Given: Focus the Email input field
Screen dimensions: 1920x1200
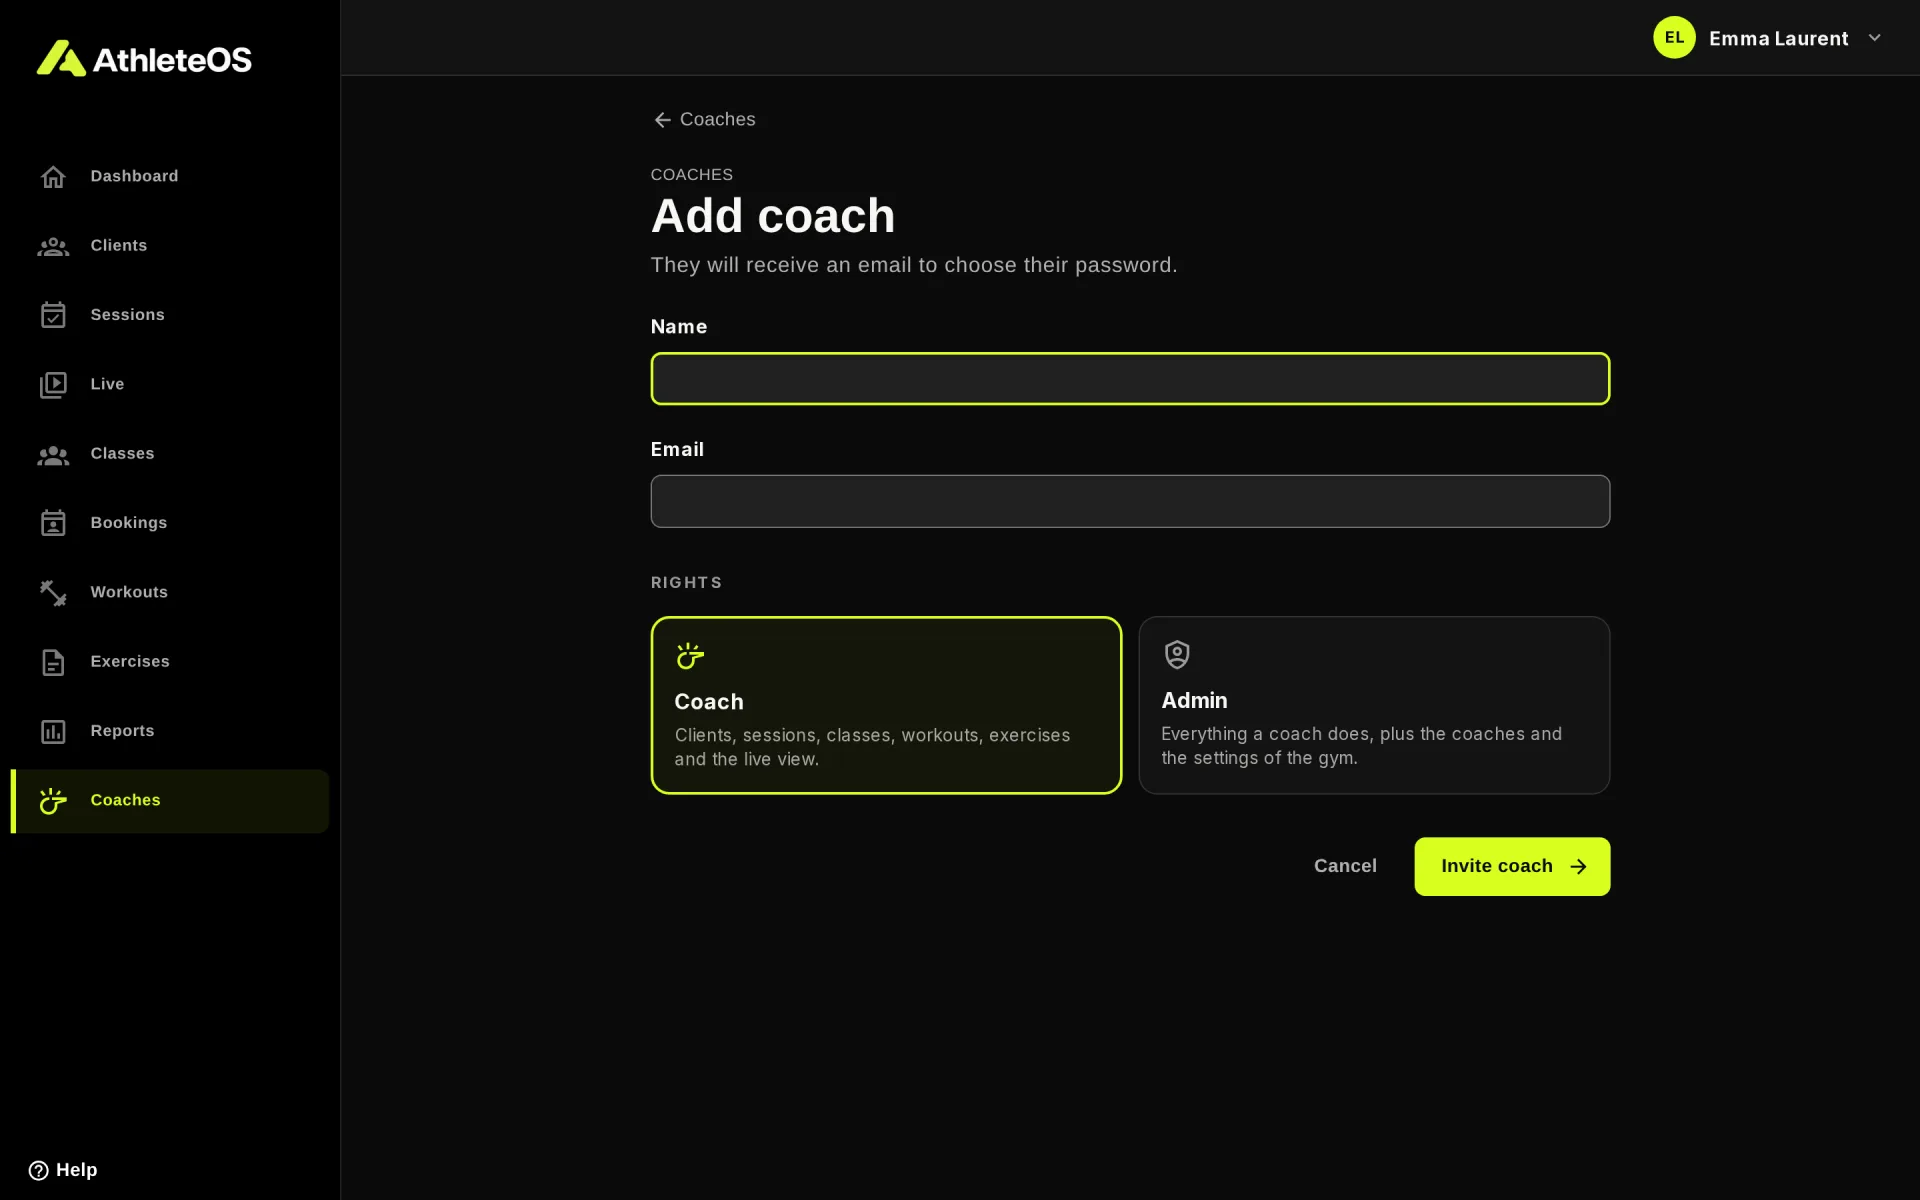Looking at the screenshot, I should point(1130,501).
